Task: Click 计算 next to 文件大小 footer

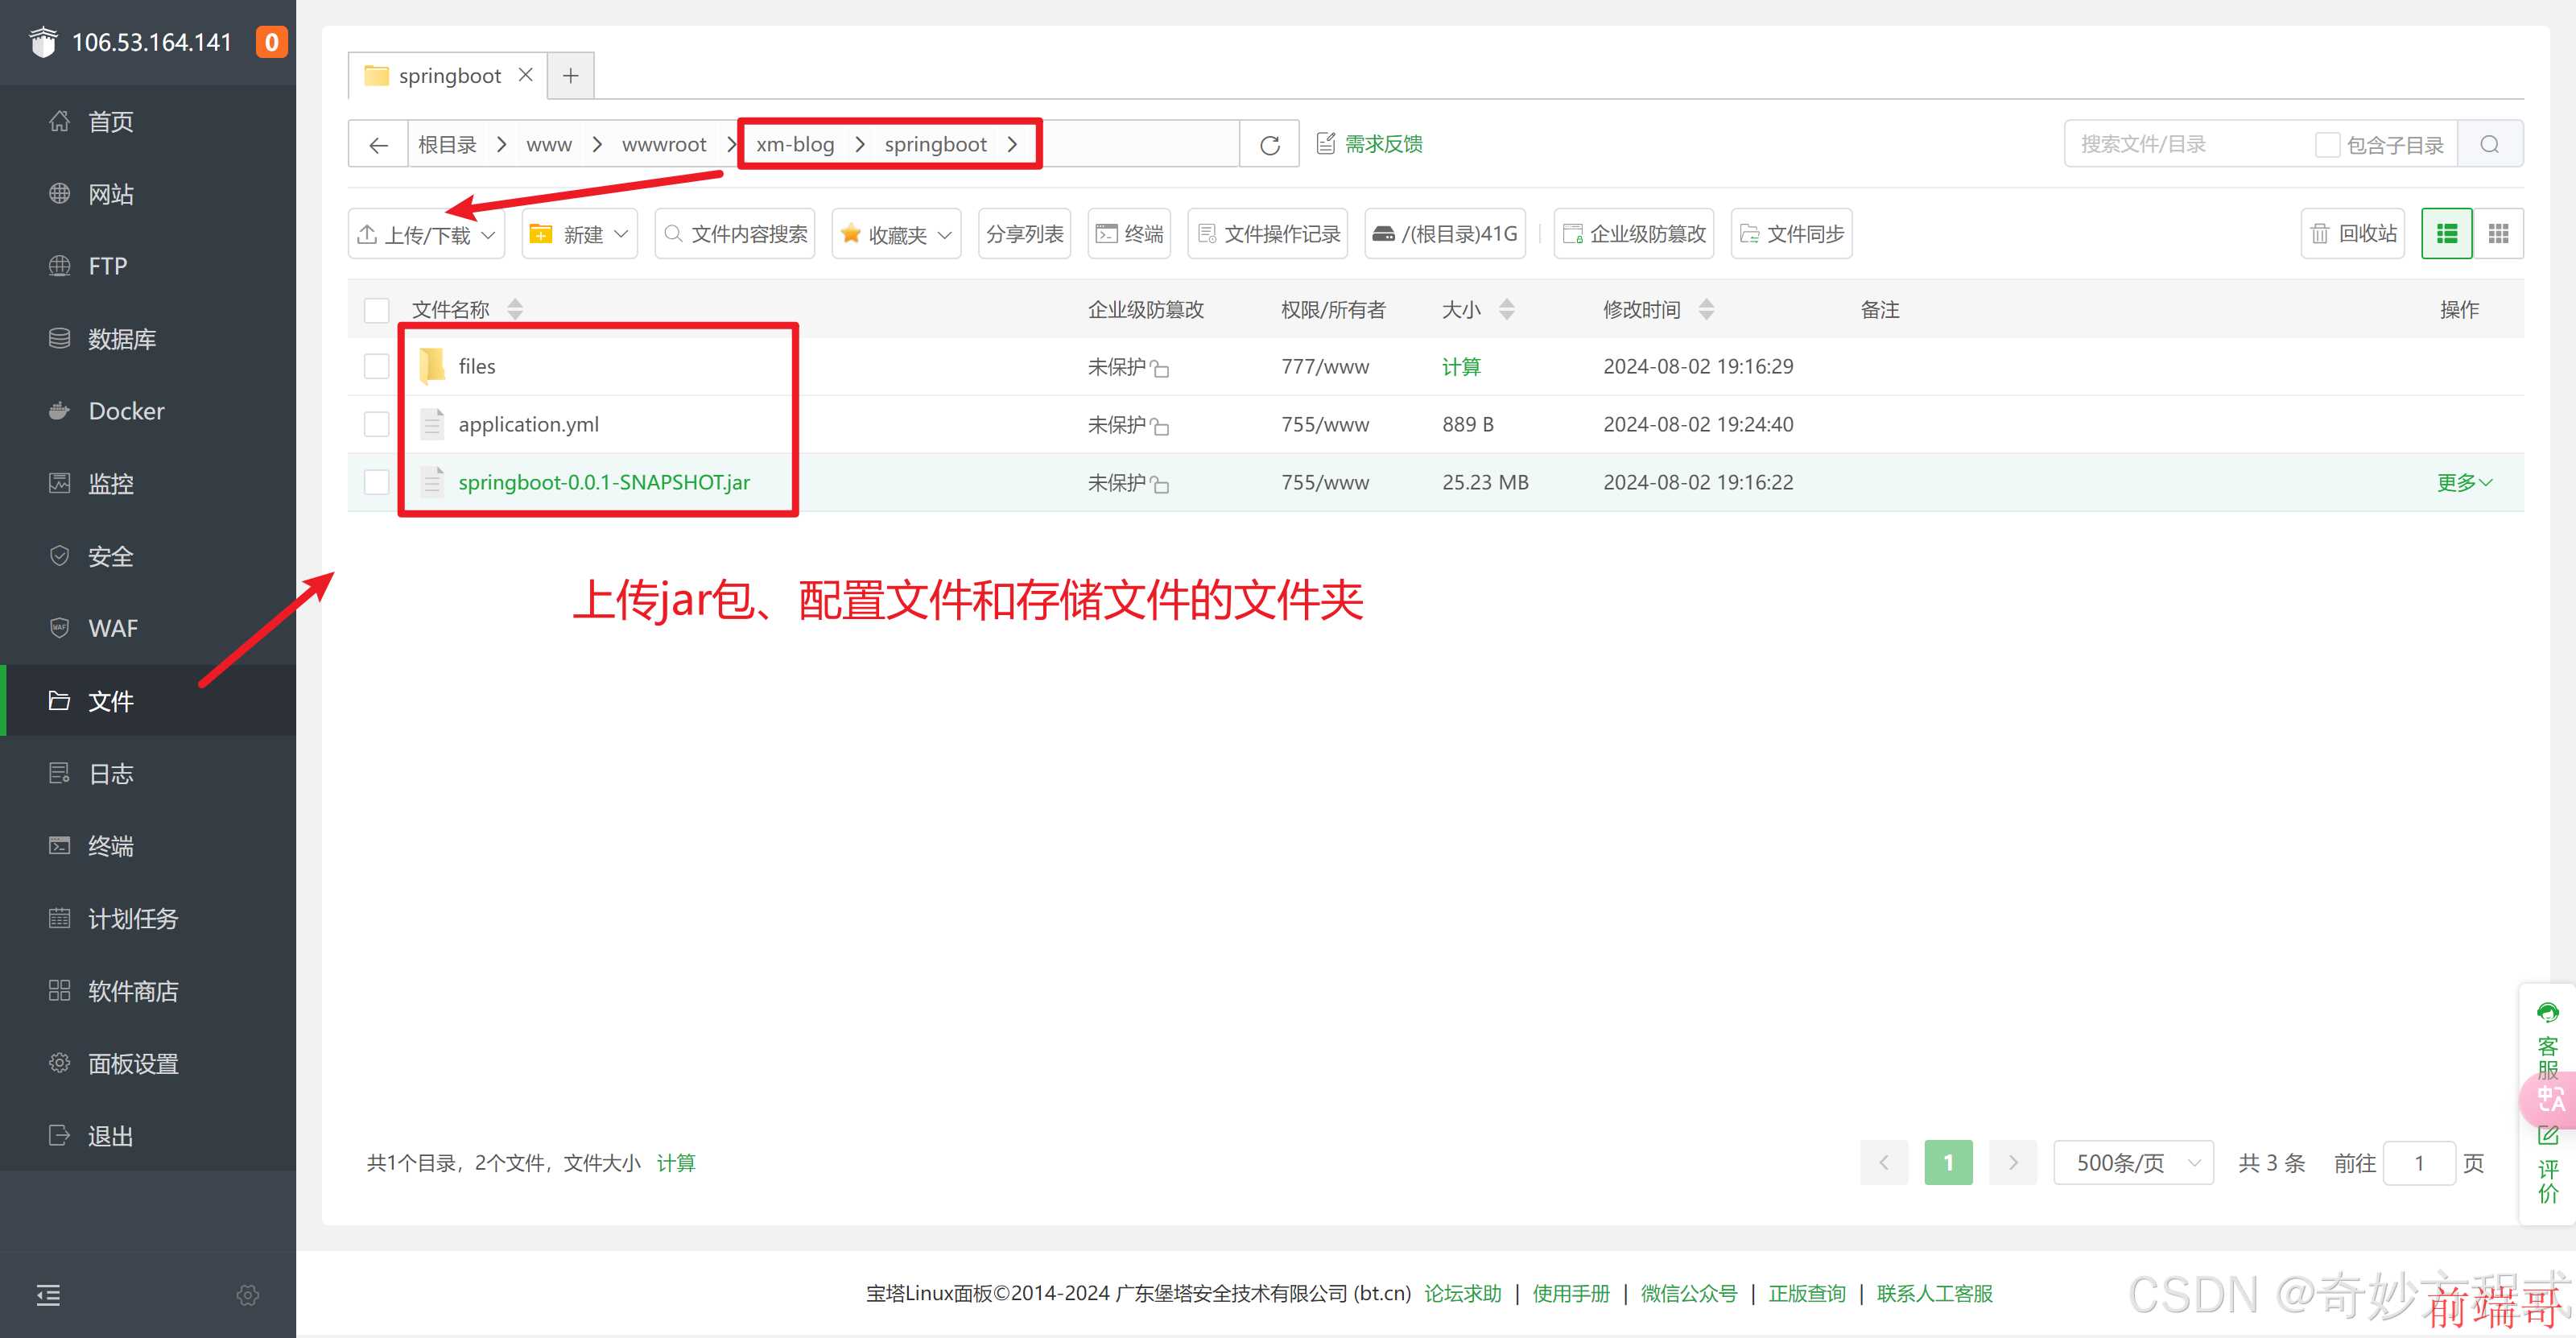Action: [676, 1163]
